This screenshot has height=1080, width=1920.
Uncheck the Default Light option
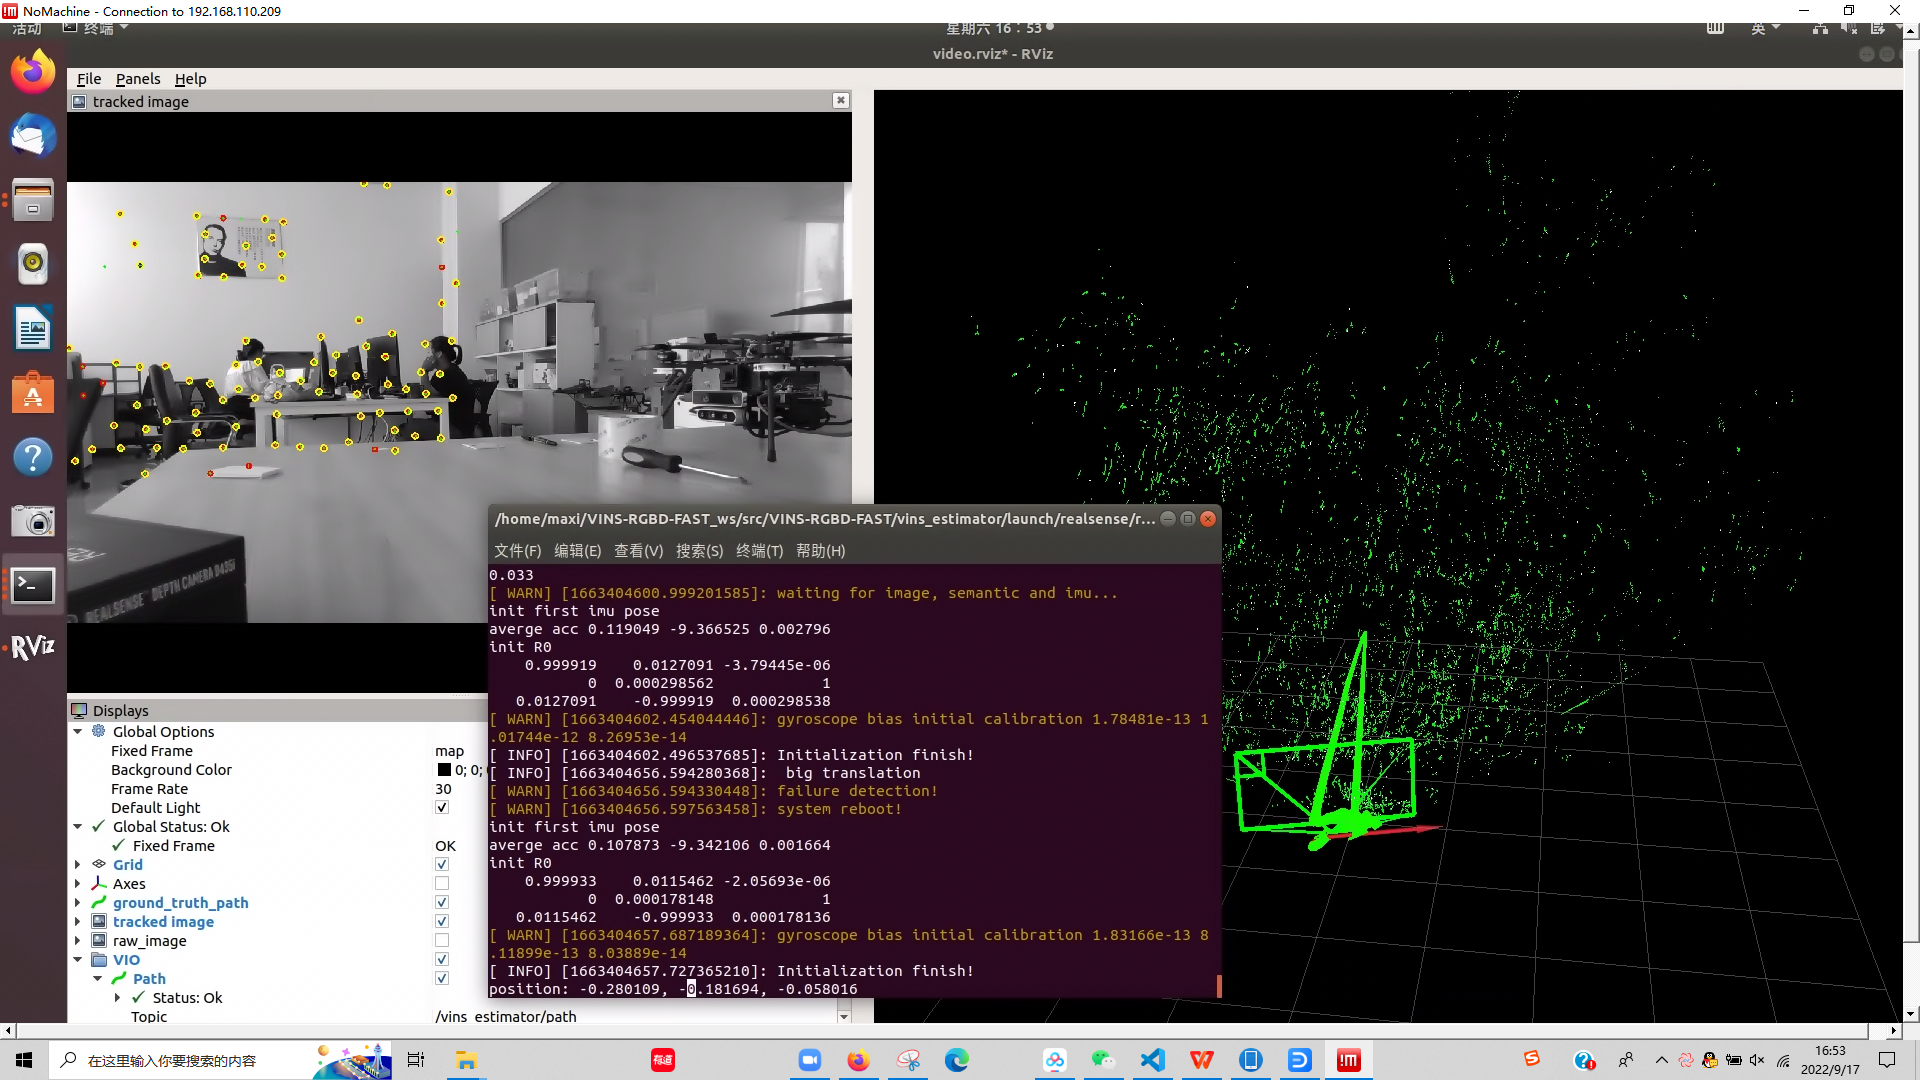441,807
